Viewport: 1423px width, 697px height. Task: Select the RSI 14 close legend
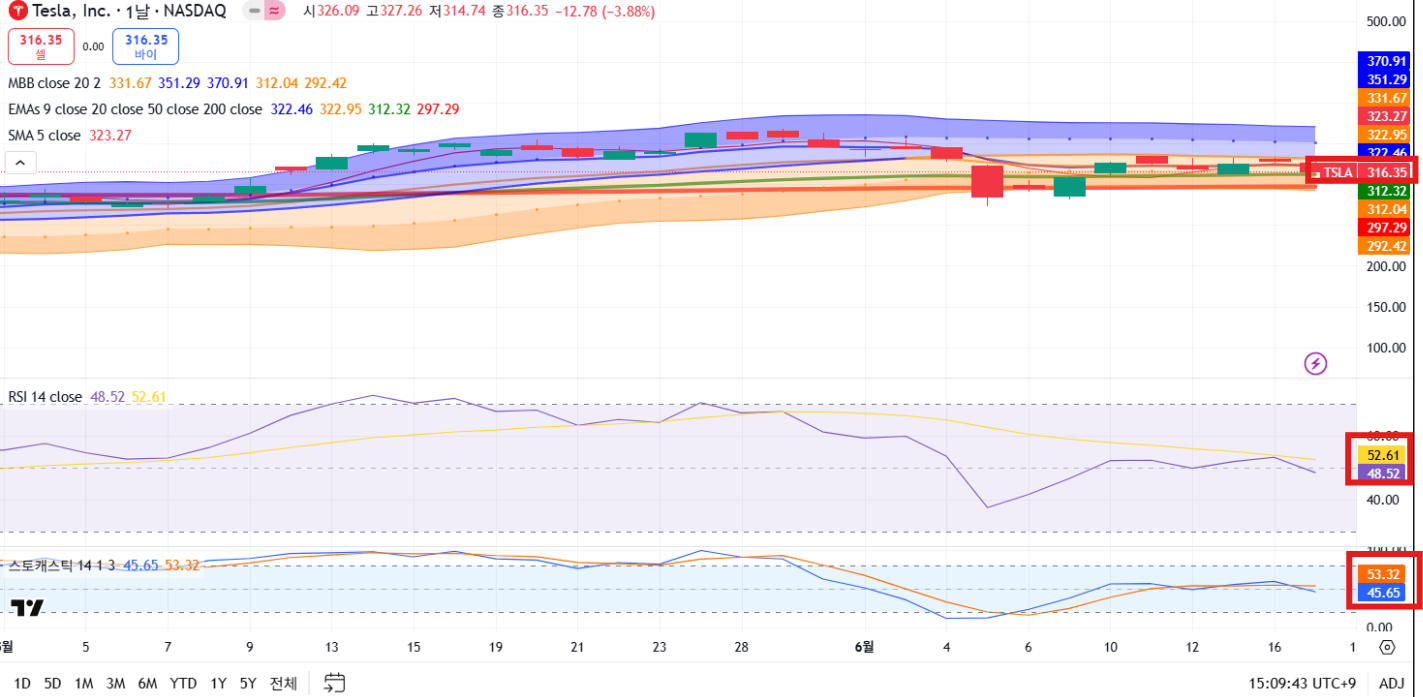tap(45, 397)
